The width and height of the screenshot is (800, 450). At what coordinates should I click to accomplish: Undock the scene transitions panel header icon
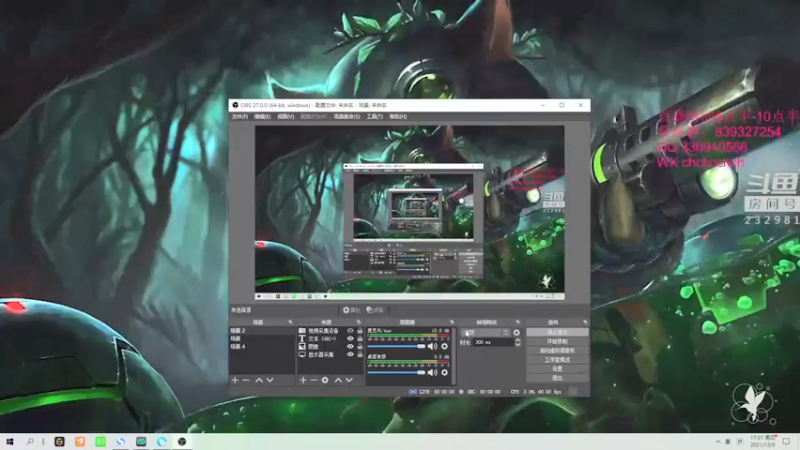[x=518, y=322]
